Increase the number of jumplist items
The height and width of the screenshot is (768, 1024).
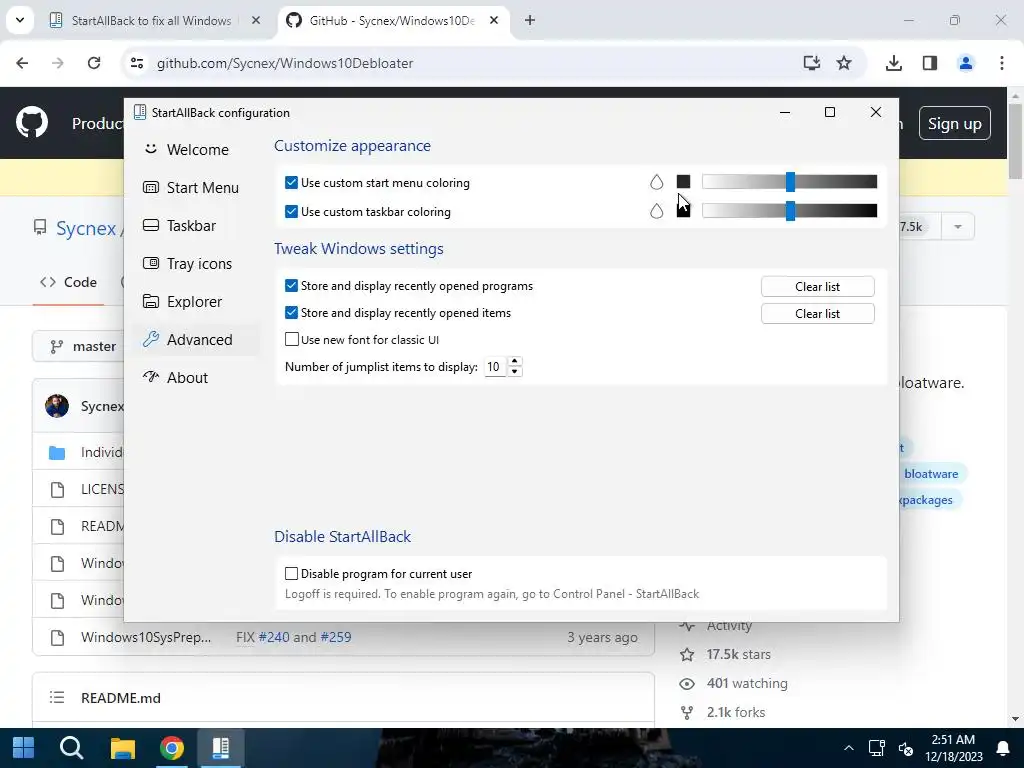coord(515,362)
